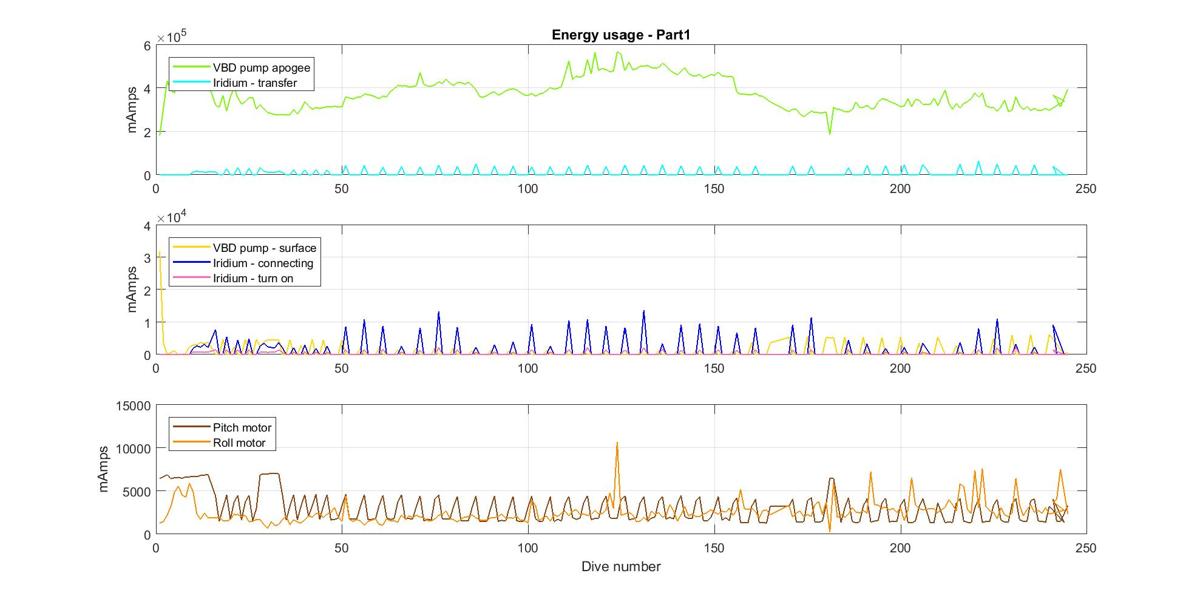The image size is (1200, 601).
Task: Click the tallest orange Roll motor spike
Action: coord(617,443)
